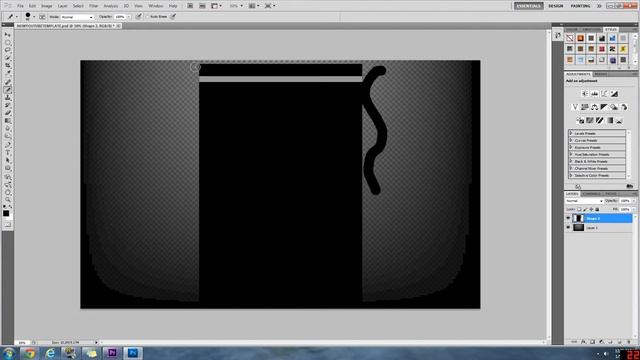
Task: Add a Gradient Map adjustment
Action: click(610, 120)
